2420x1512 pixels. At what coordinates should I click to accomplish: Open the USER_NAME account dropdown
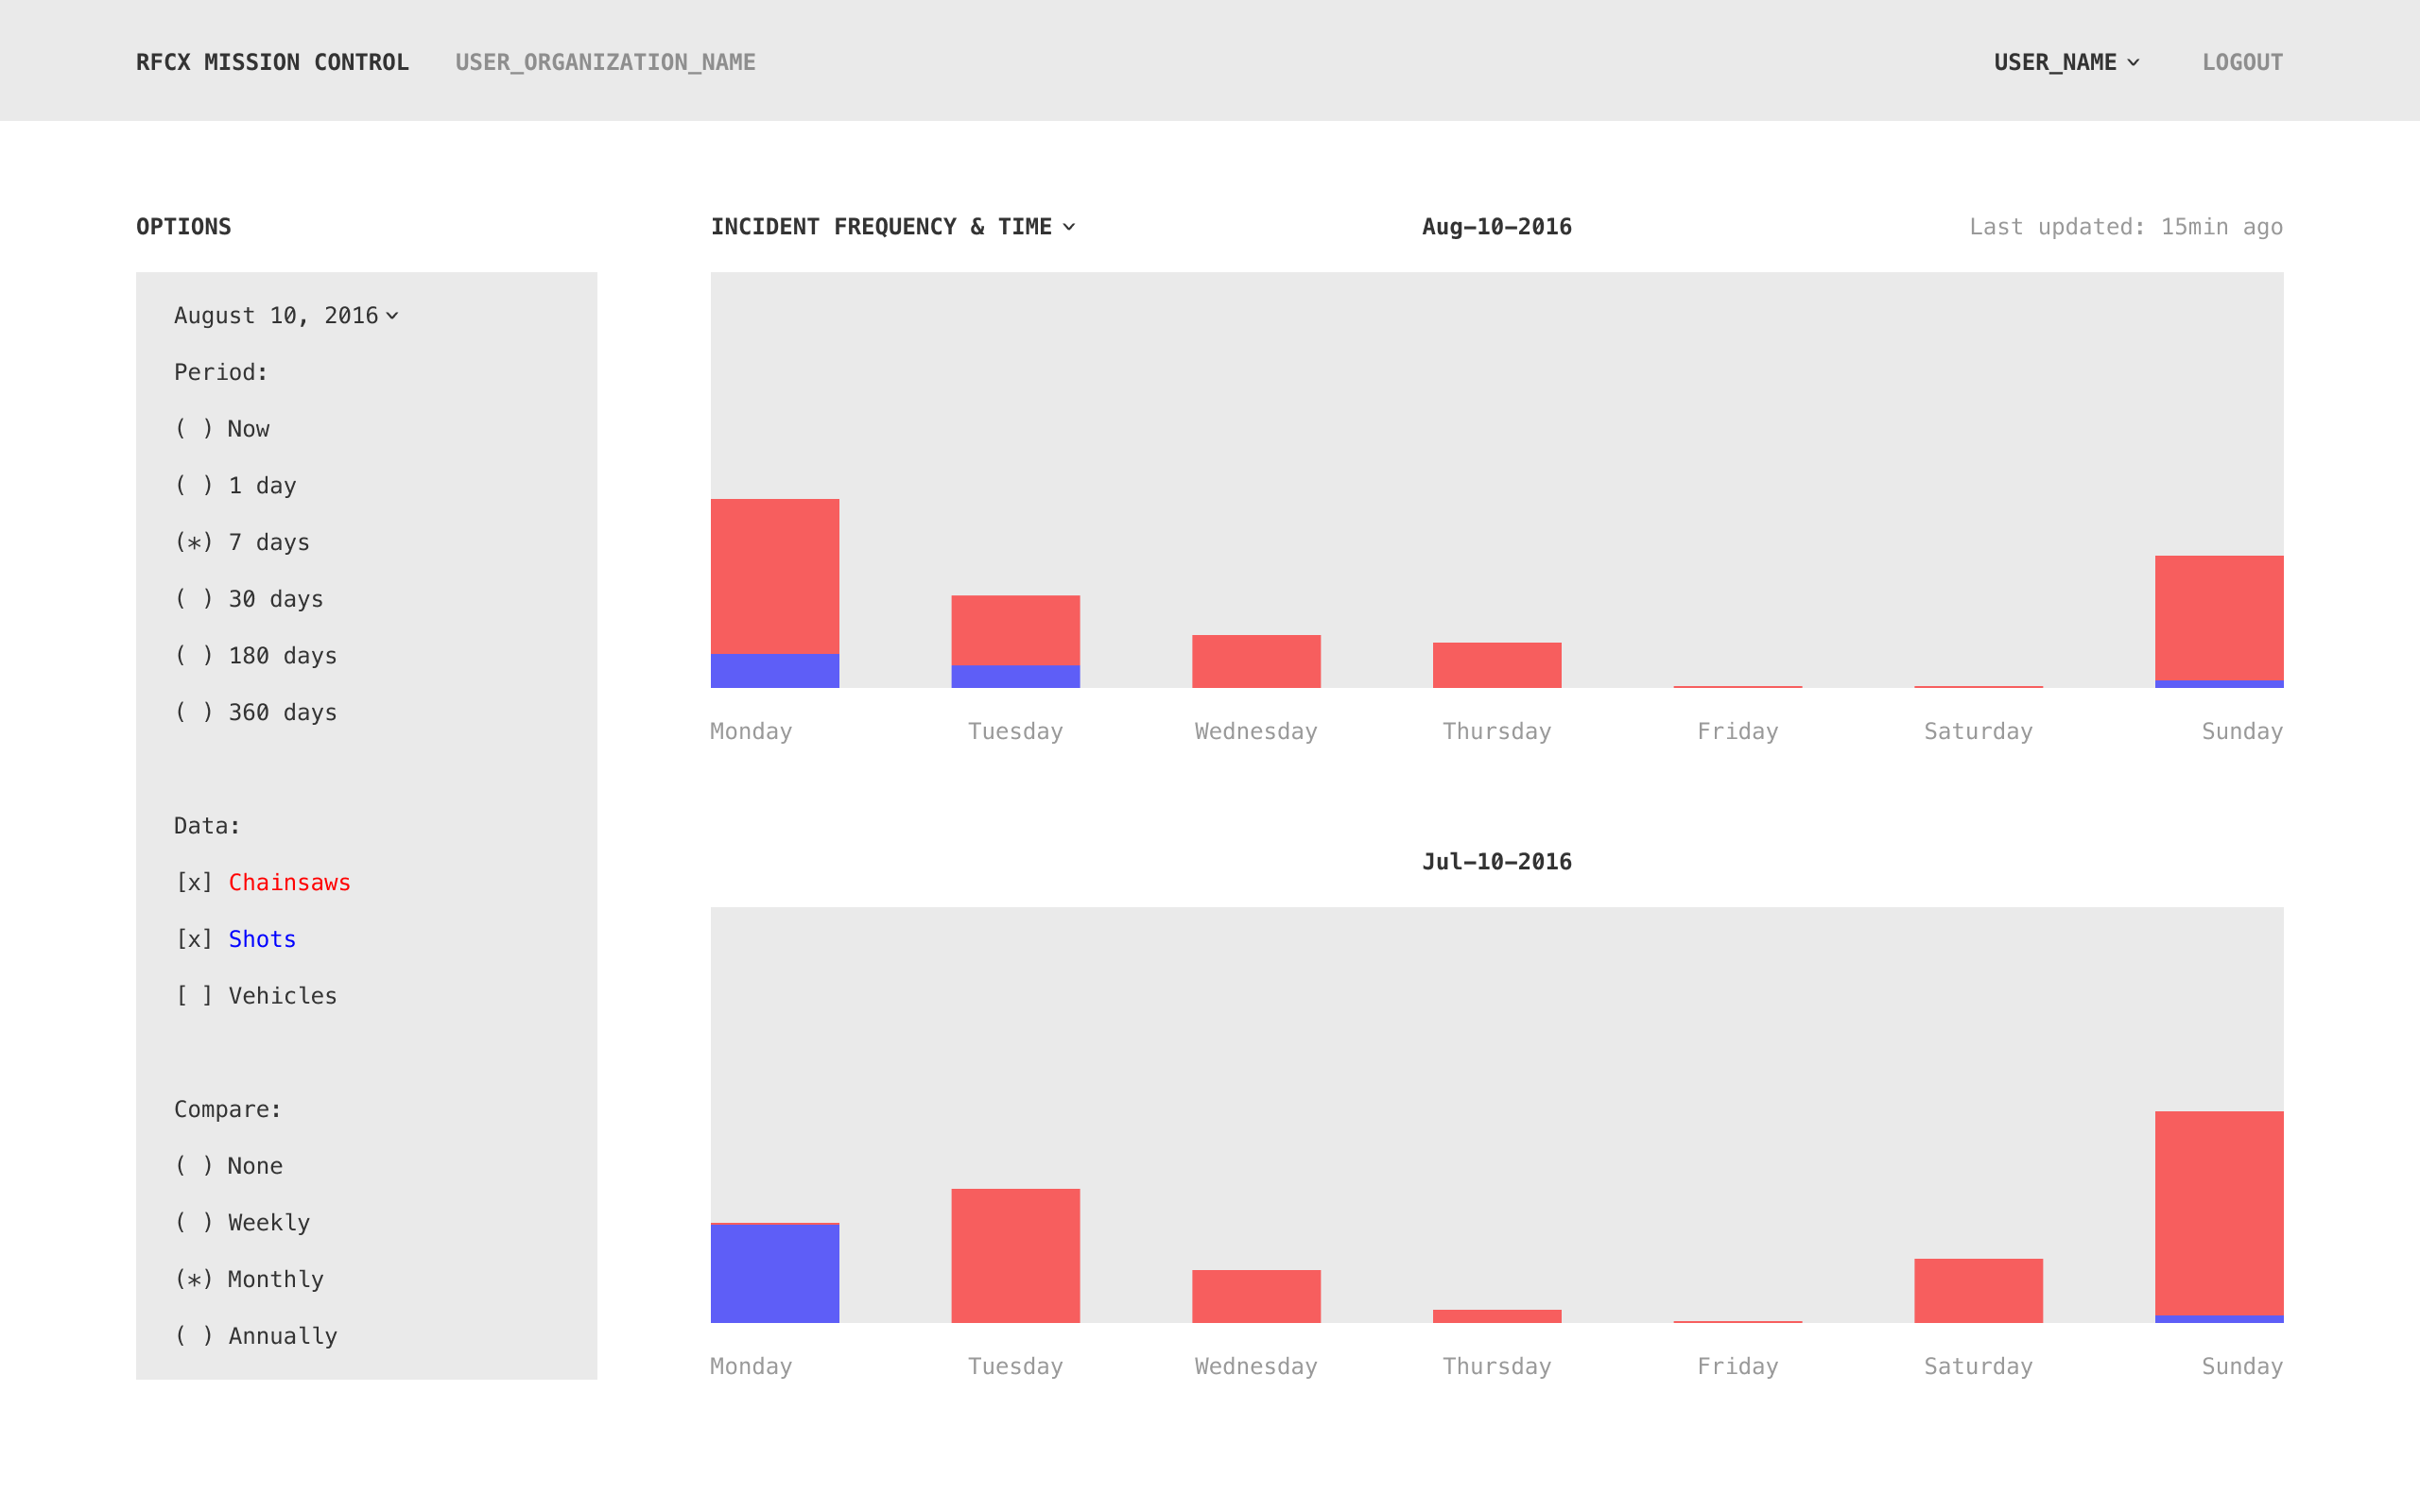coord(2066,62)
